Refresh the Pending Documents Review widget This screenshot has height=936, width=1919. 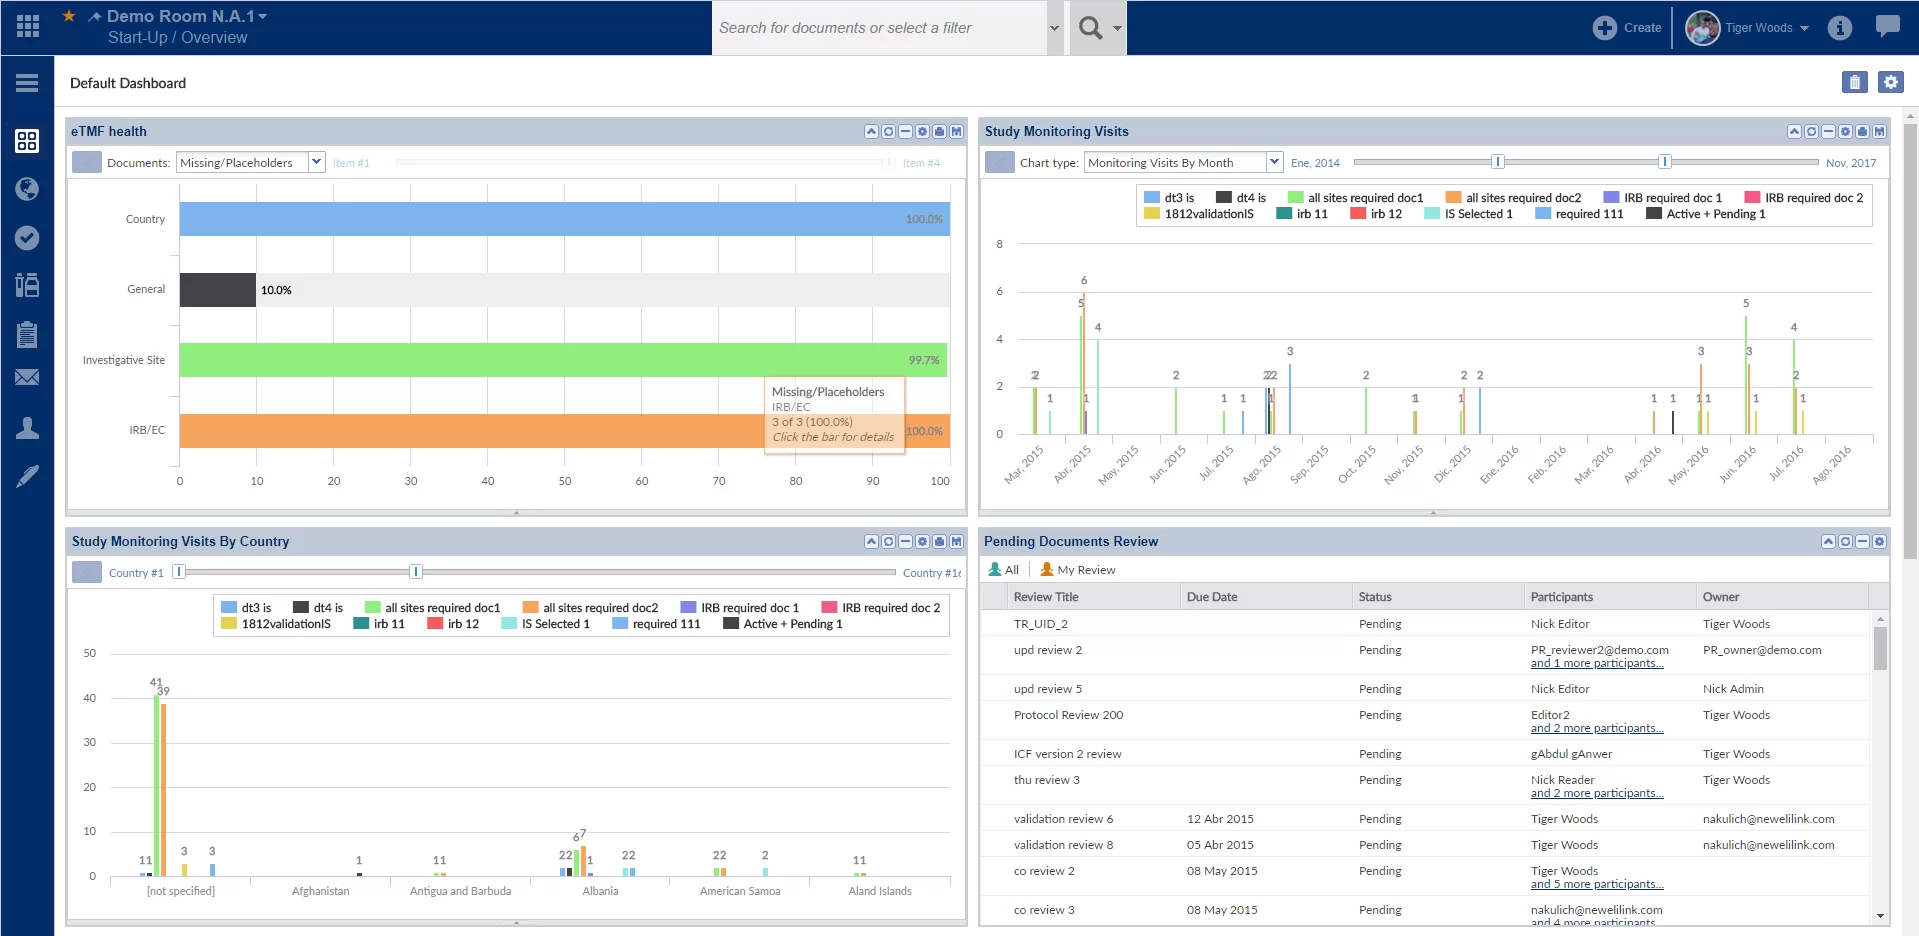point(1845,542)
